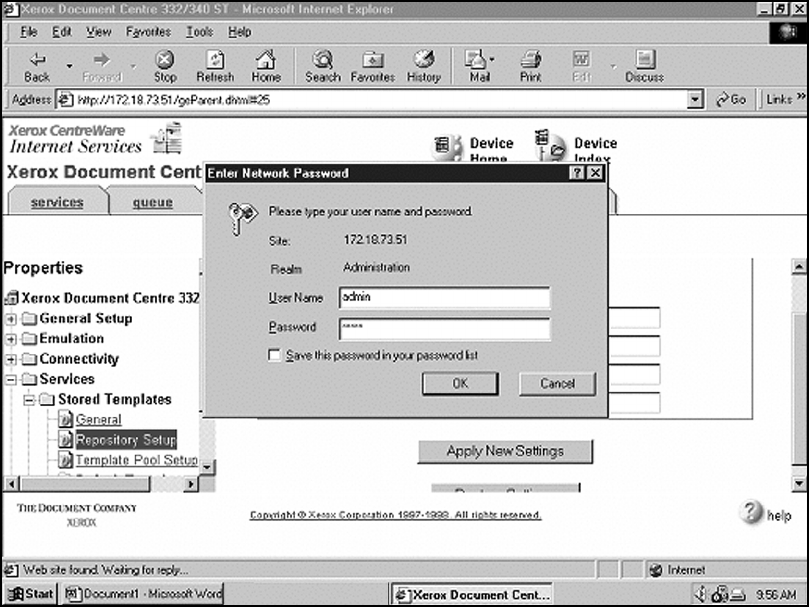The height and width of the screenshot is (607, 809).
Task: Open the Search toolbar icon
Action: coord(322,59)
